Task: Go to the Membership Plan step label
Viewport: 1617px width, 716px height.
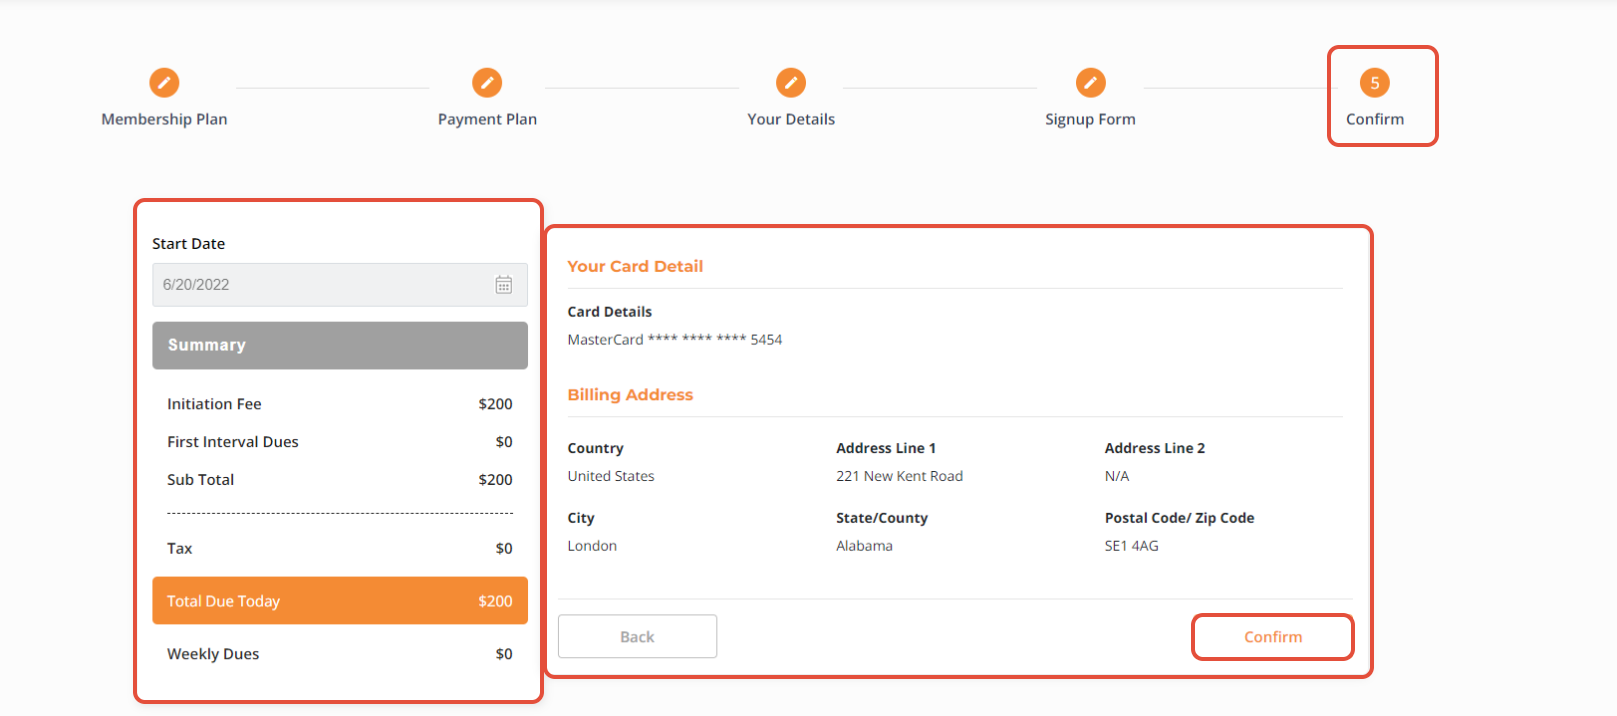Action: [164, 119]
